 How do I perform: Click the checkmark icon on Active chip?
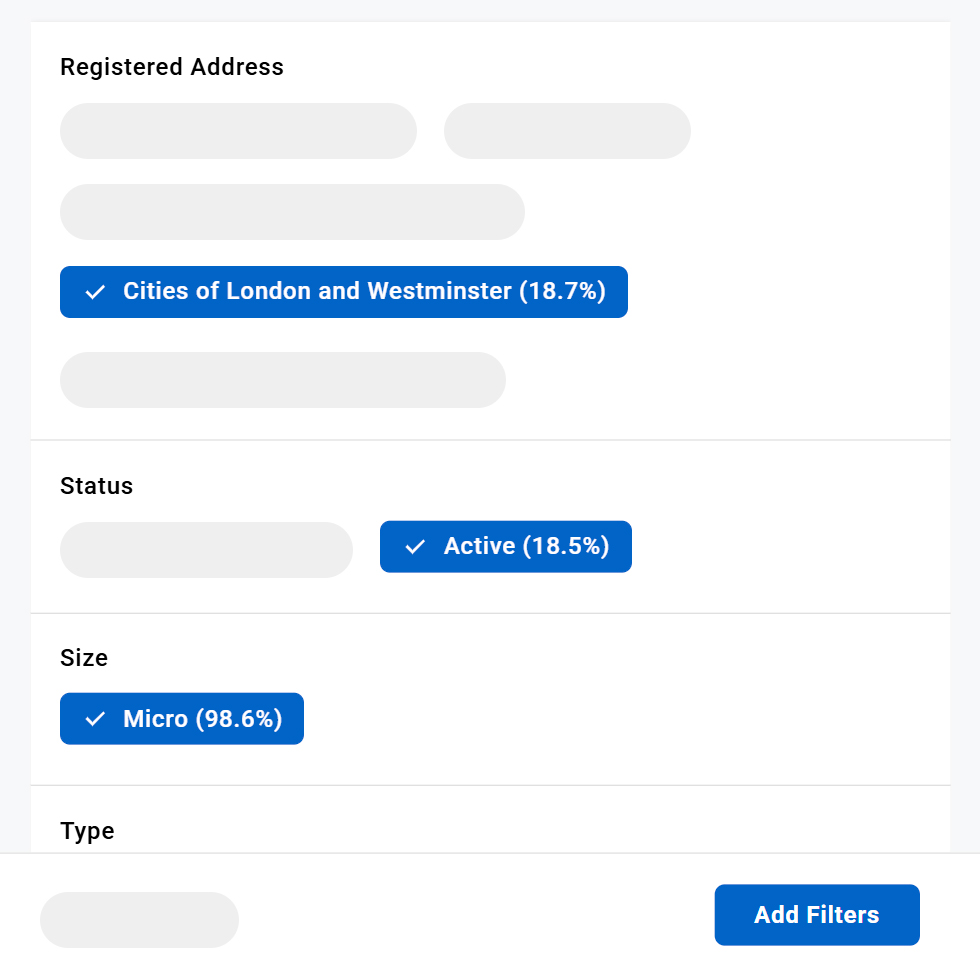pyautogui.click(x=415, y=547)
